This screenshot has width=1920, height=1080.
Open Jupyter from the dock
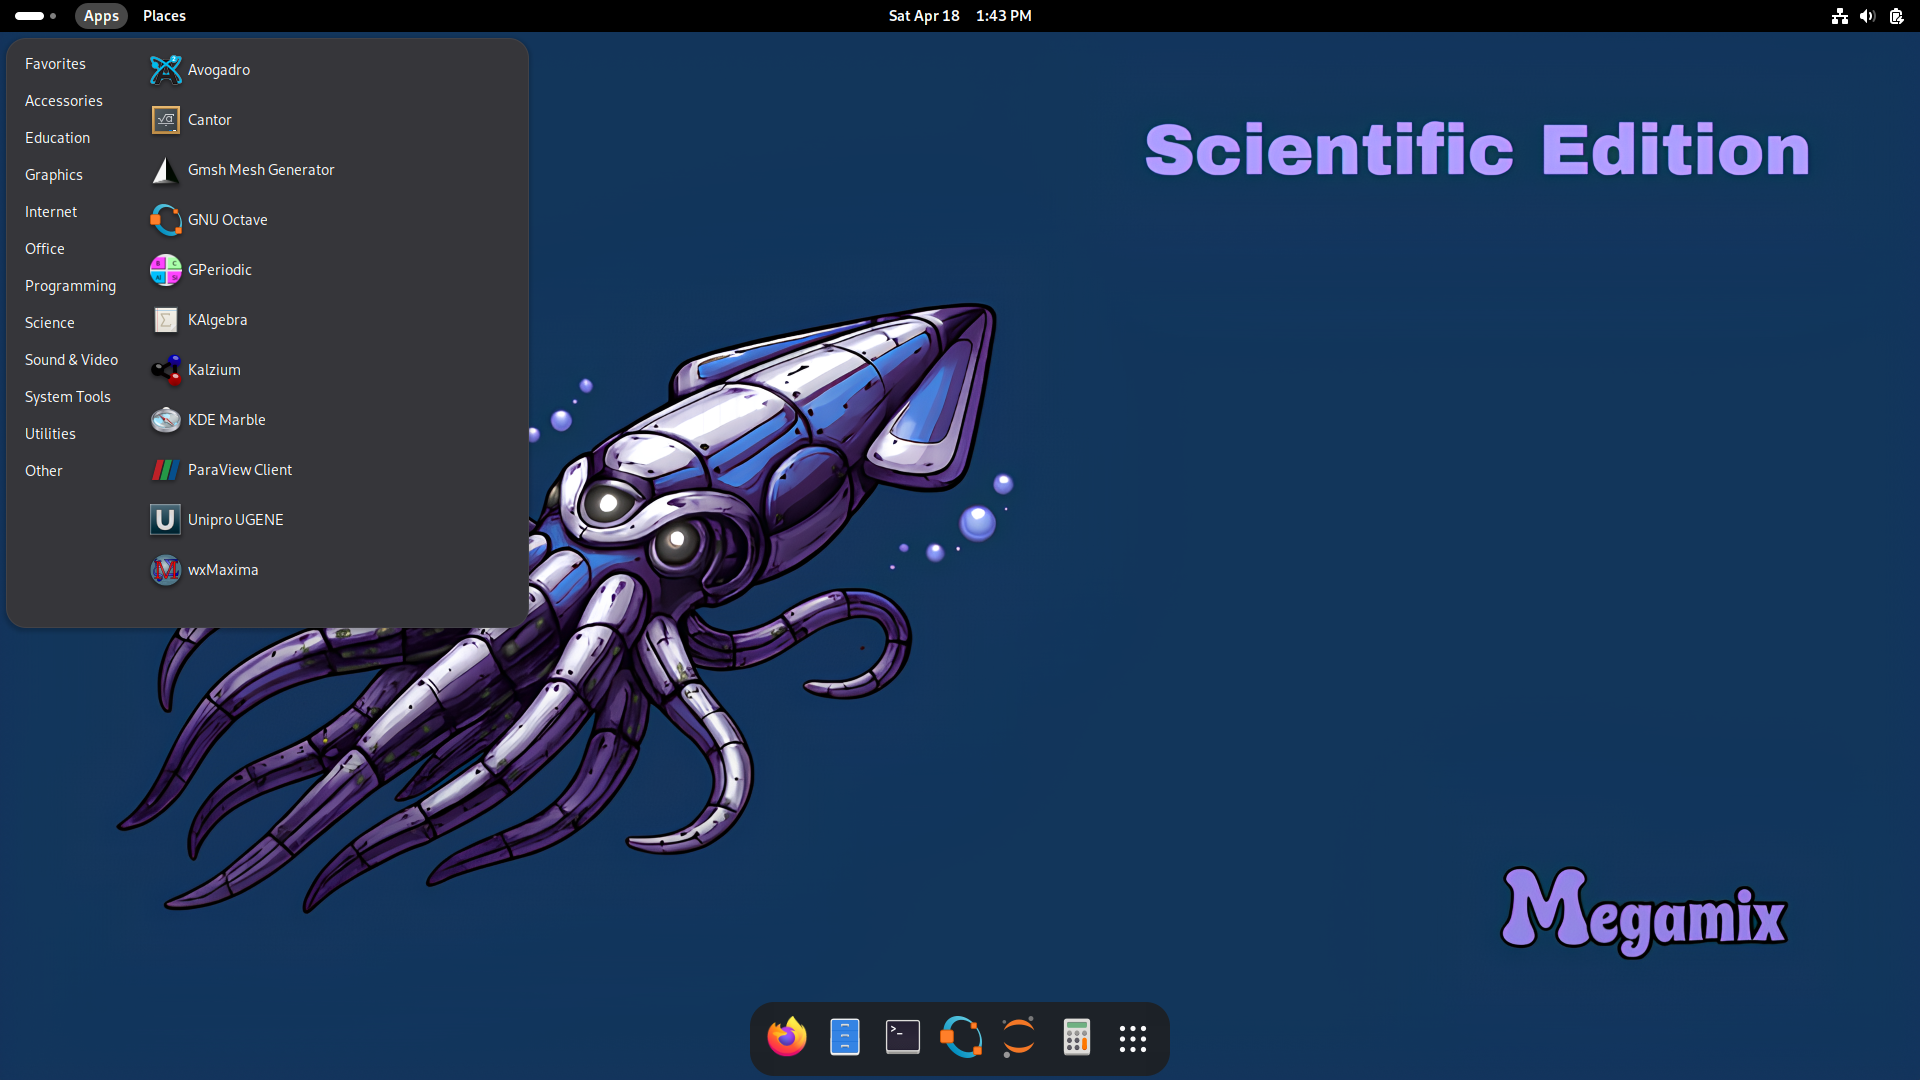click(x=1018, y=1037)
